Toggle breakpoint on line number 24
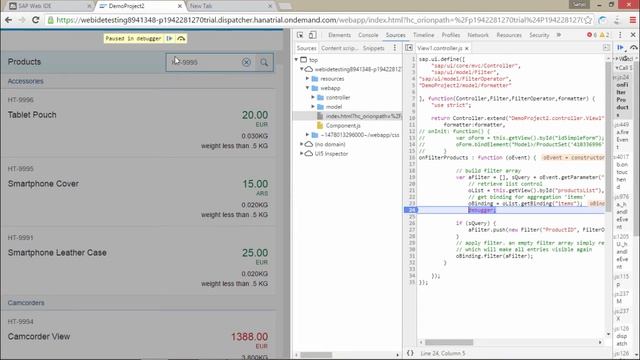The image size is (640, 360). pos(411,210)
